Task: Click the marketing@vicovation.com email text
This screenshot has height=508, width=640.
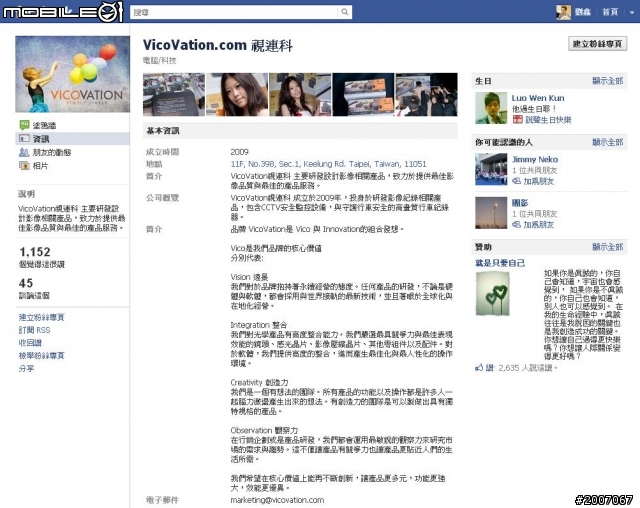Action: 277,500
